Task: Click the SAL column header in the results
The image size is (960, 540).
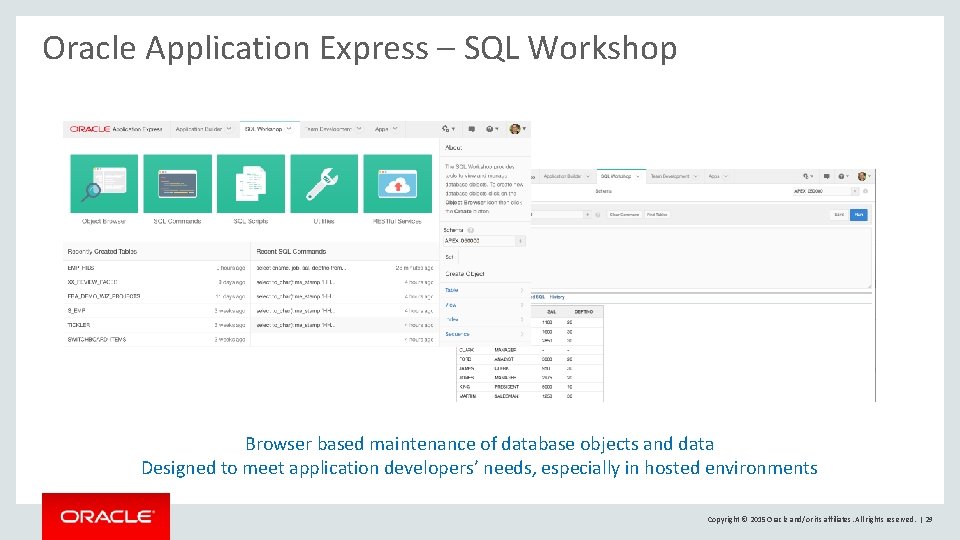Action: coord(551,312)
